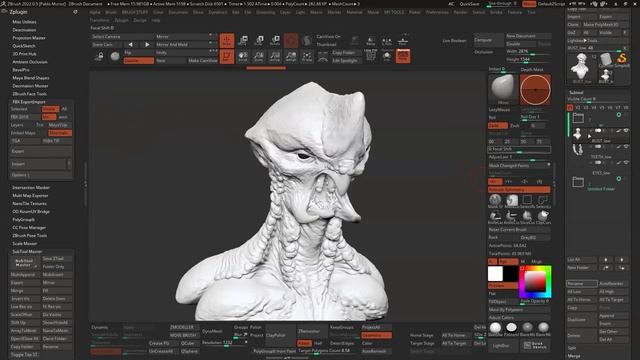Screen dimensions: 640x360
Task: Select the Cylinder3D tool icon
Action: [606, 60]
